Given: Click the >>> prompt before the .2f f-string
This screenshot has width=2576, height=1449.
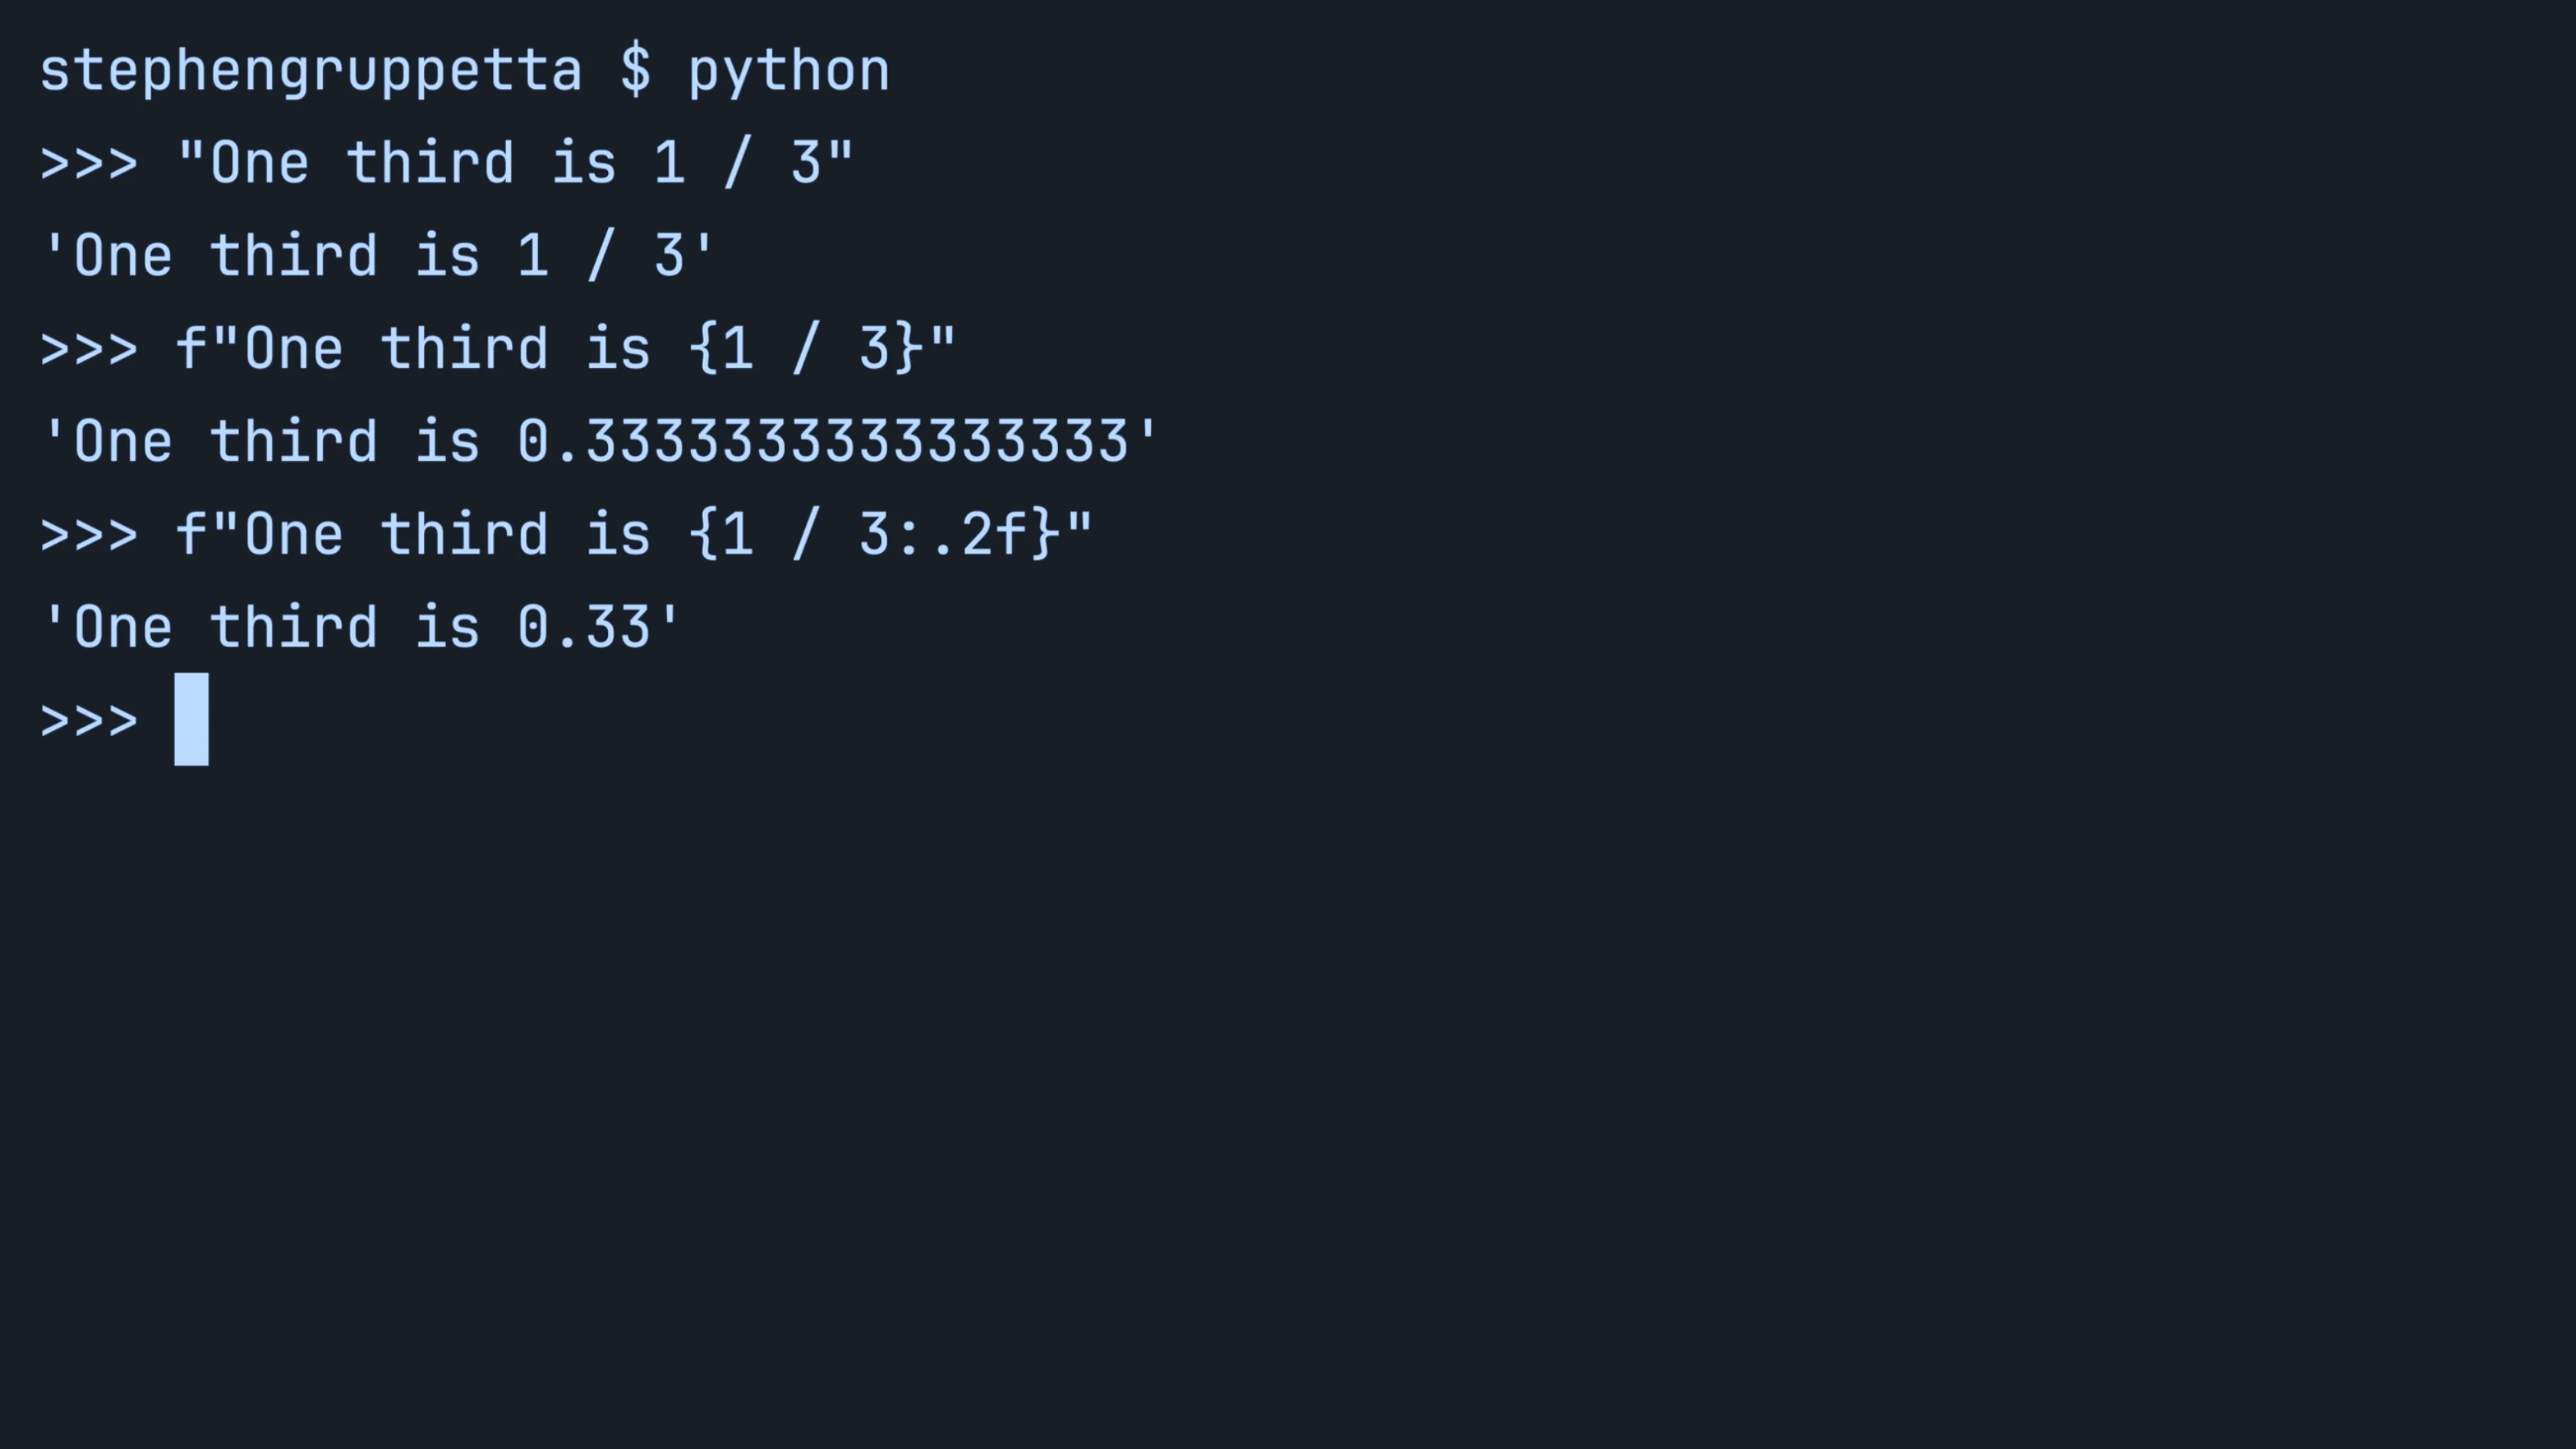Looking at the screenshot, I should tap(89, 535).
